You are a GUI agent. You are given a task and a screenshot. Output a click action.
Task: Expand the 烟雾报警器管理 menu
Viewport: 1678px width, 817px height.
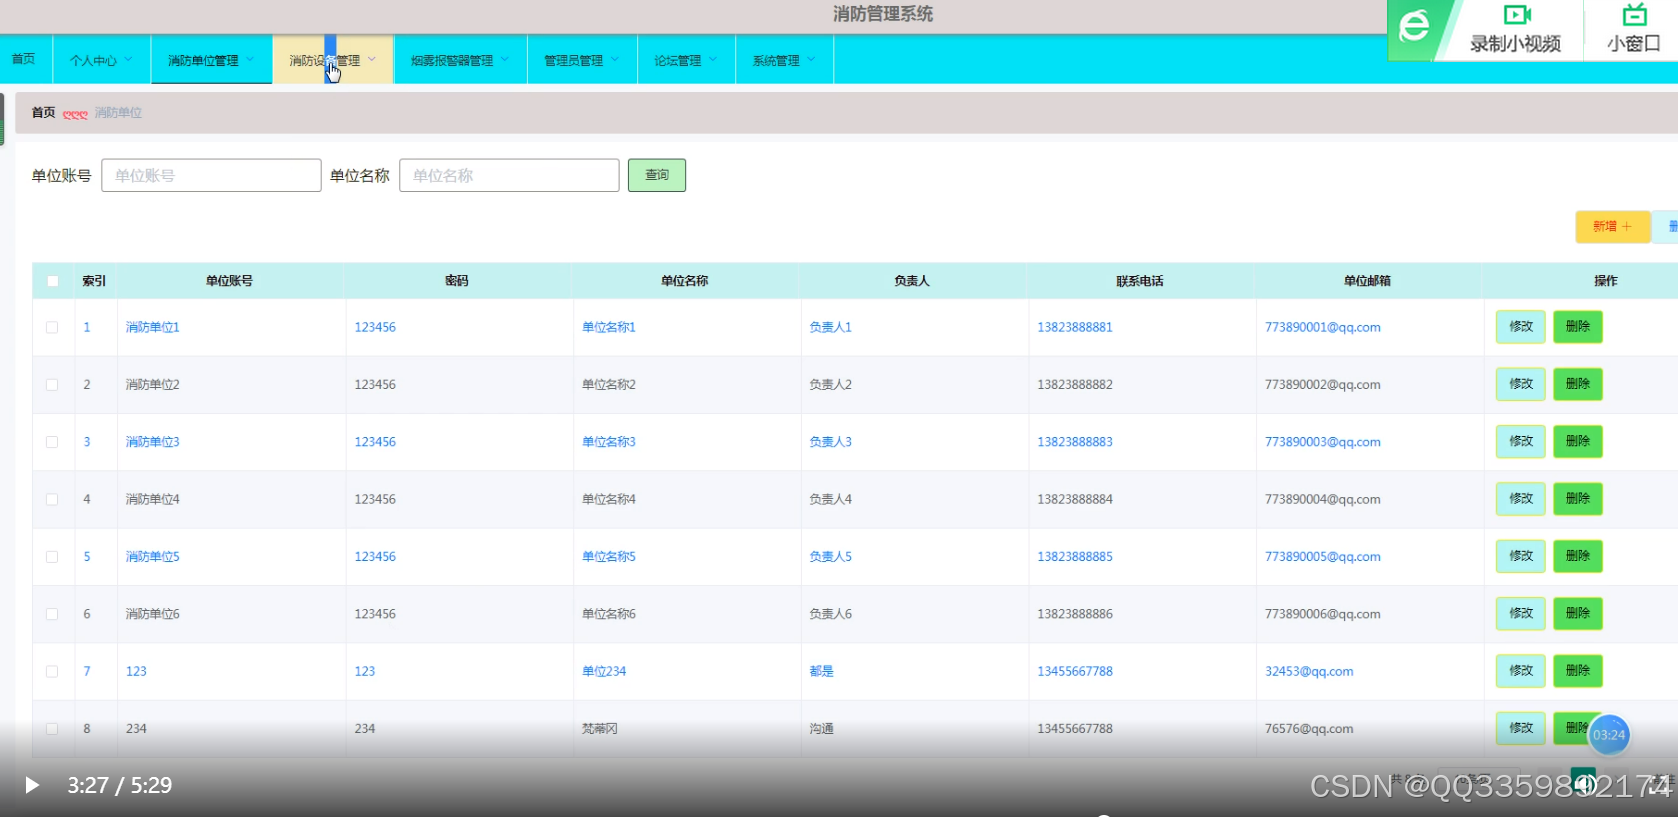tap(460, 60)
